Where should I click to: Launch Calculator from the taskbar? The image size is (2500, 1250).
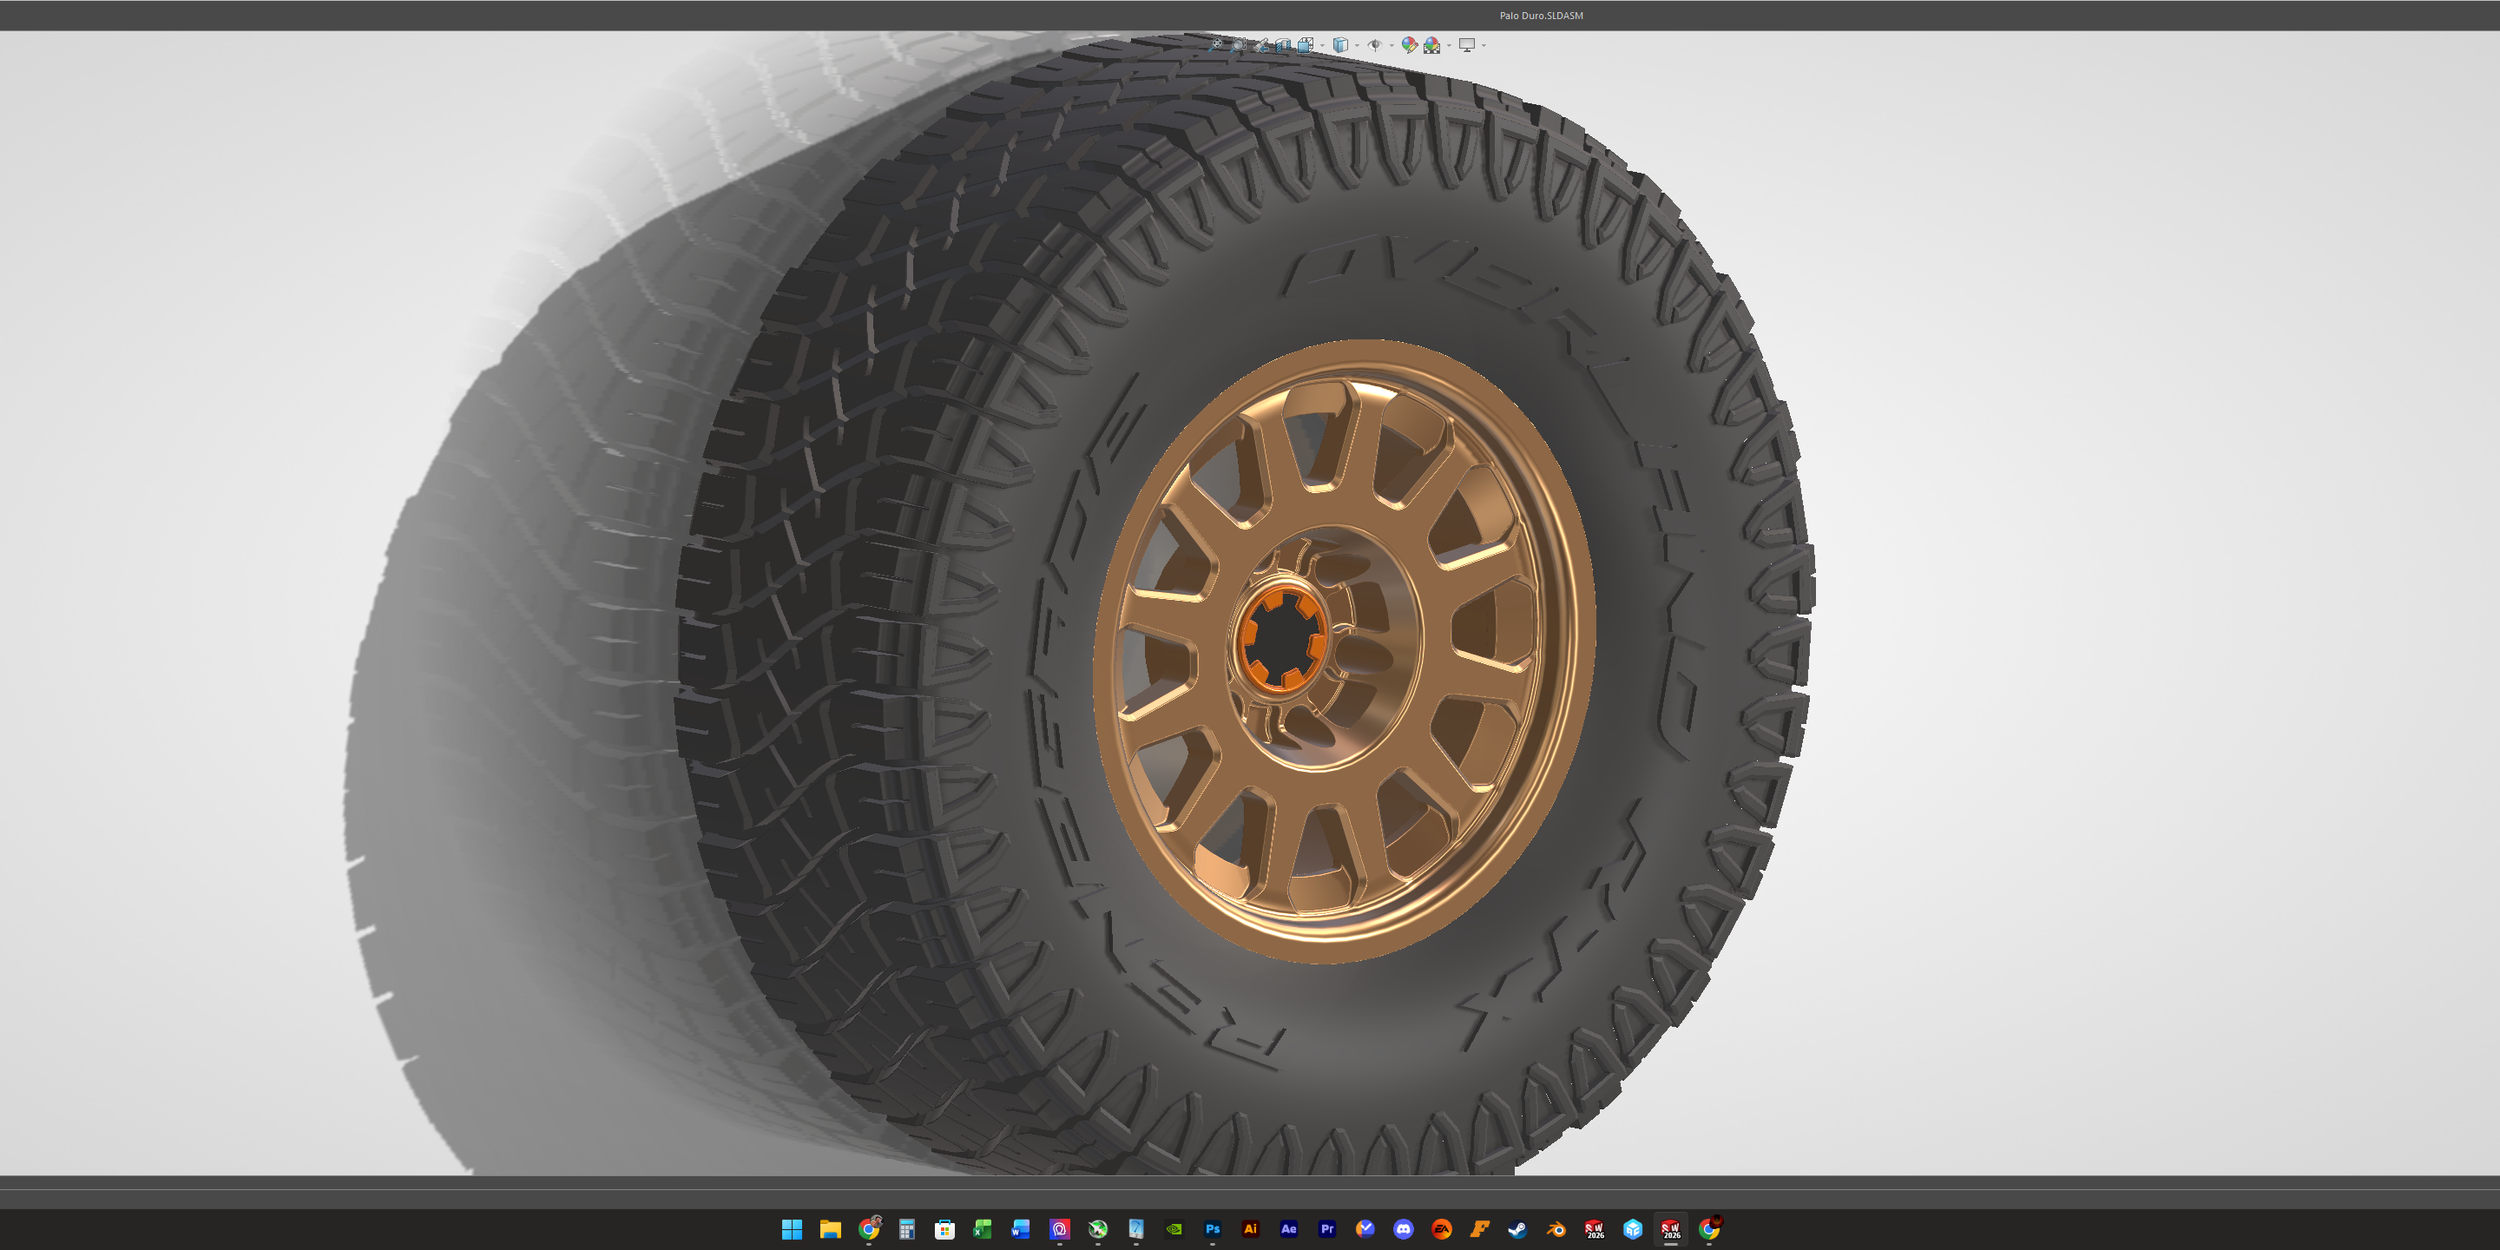tap(907, 1229)
